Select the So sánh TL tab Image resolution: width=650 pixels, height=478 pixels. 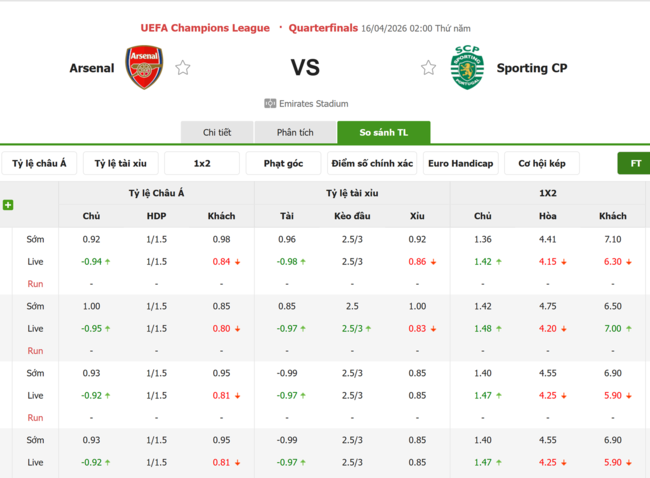tap(383, 133)
